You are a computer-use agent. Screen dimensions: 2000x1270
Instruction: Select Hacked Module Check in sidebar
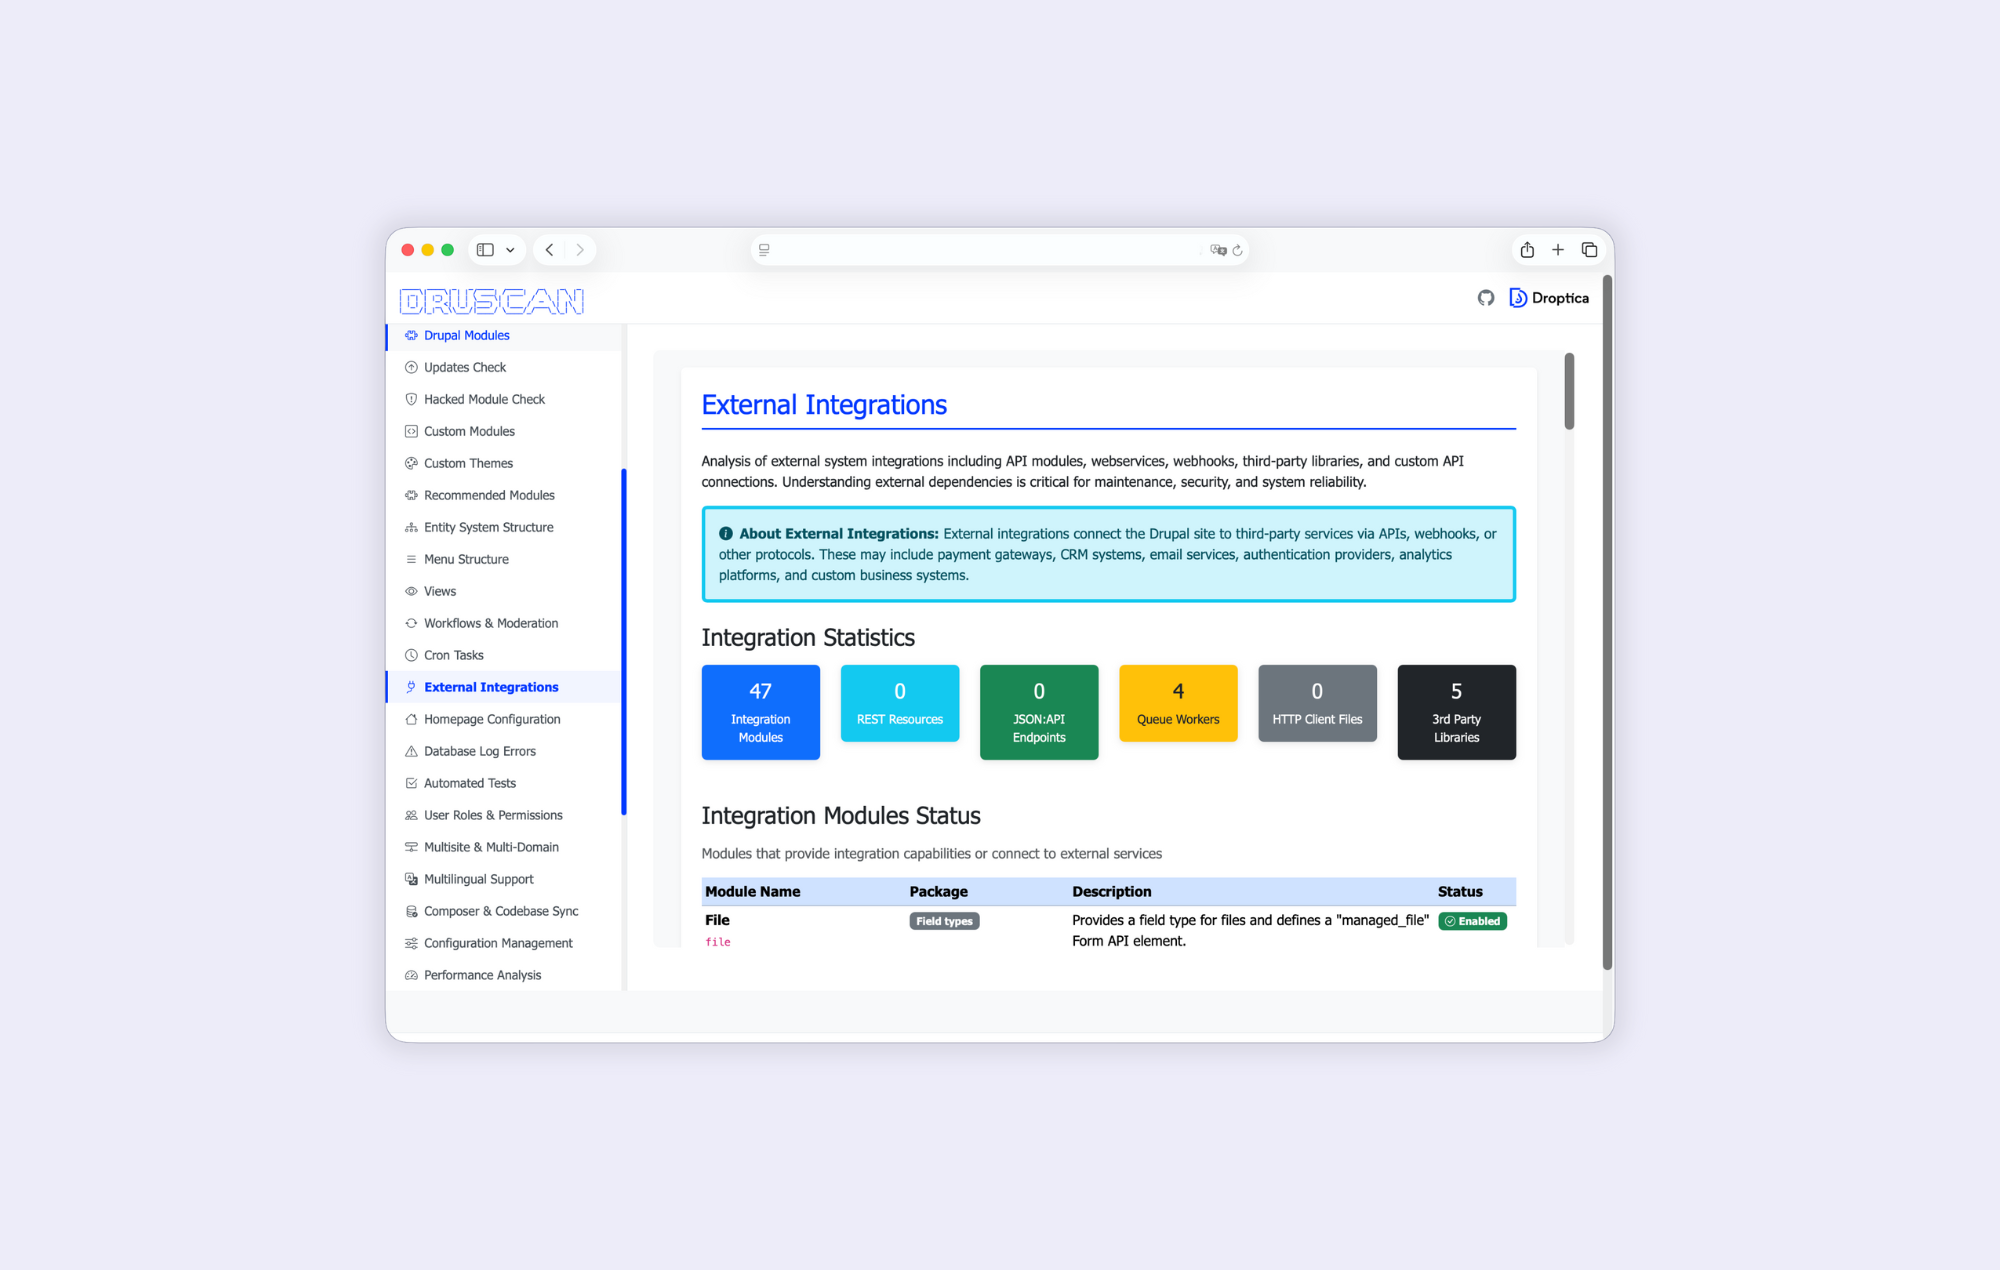click(x=484, y=399)
